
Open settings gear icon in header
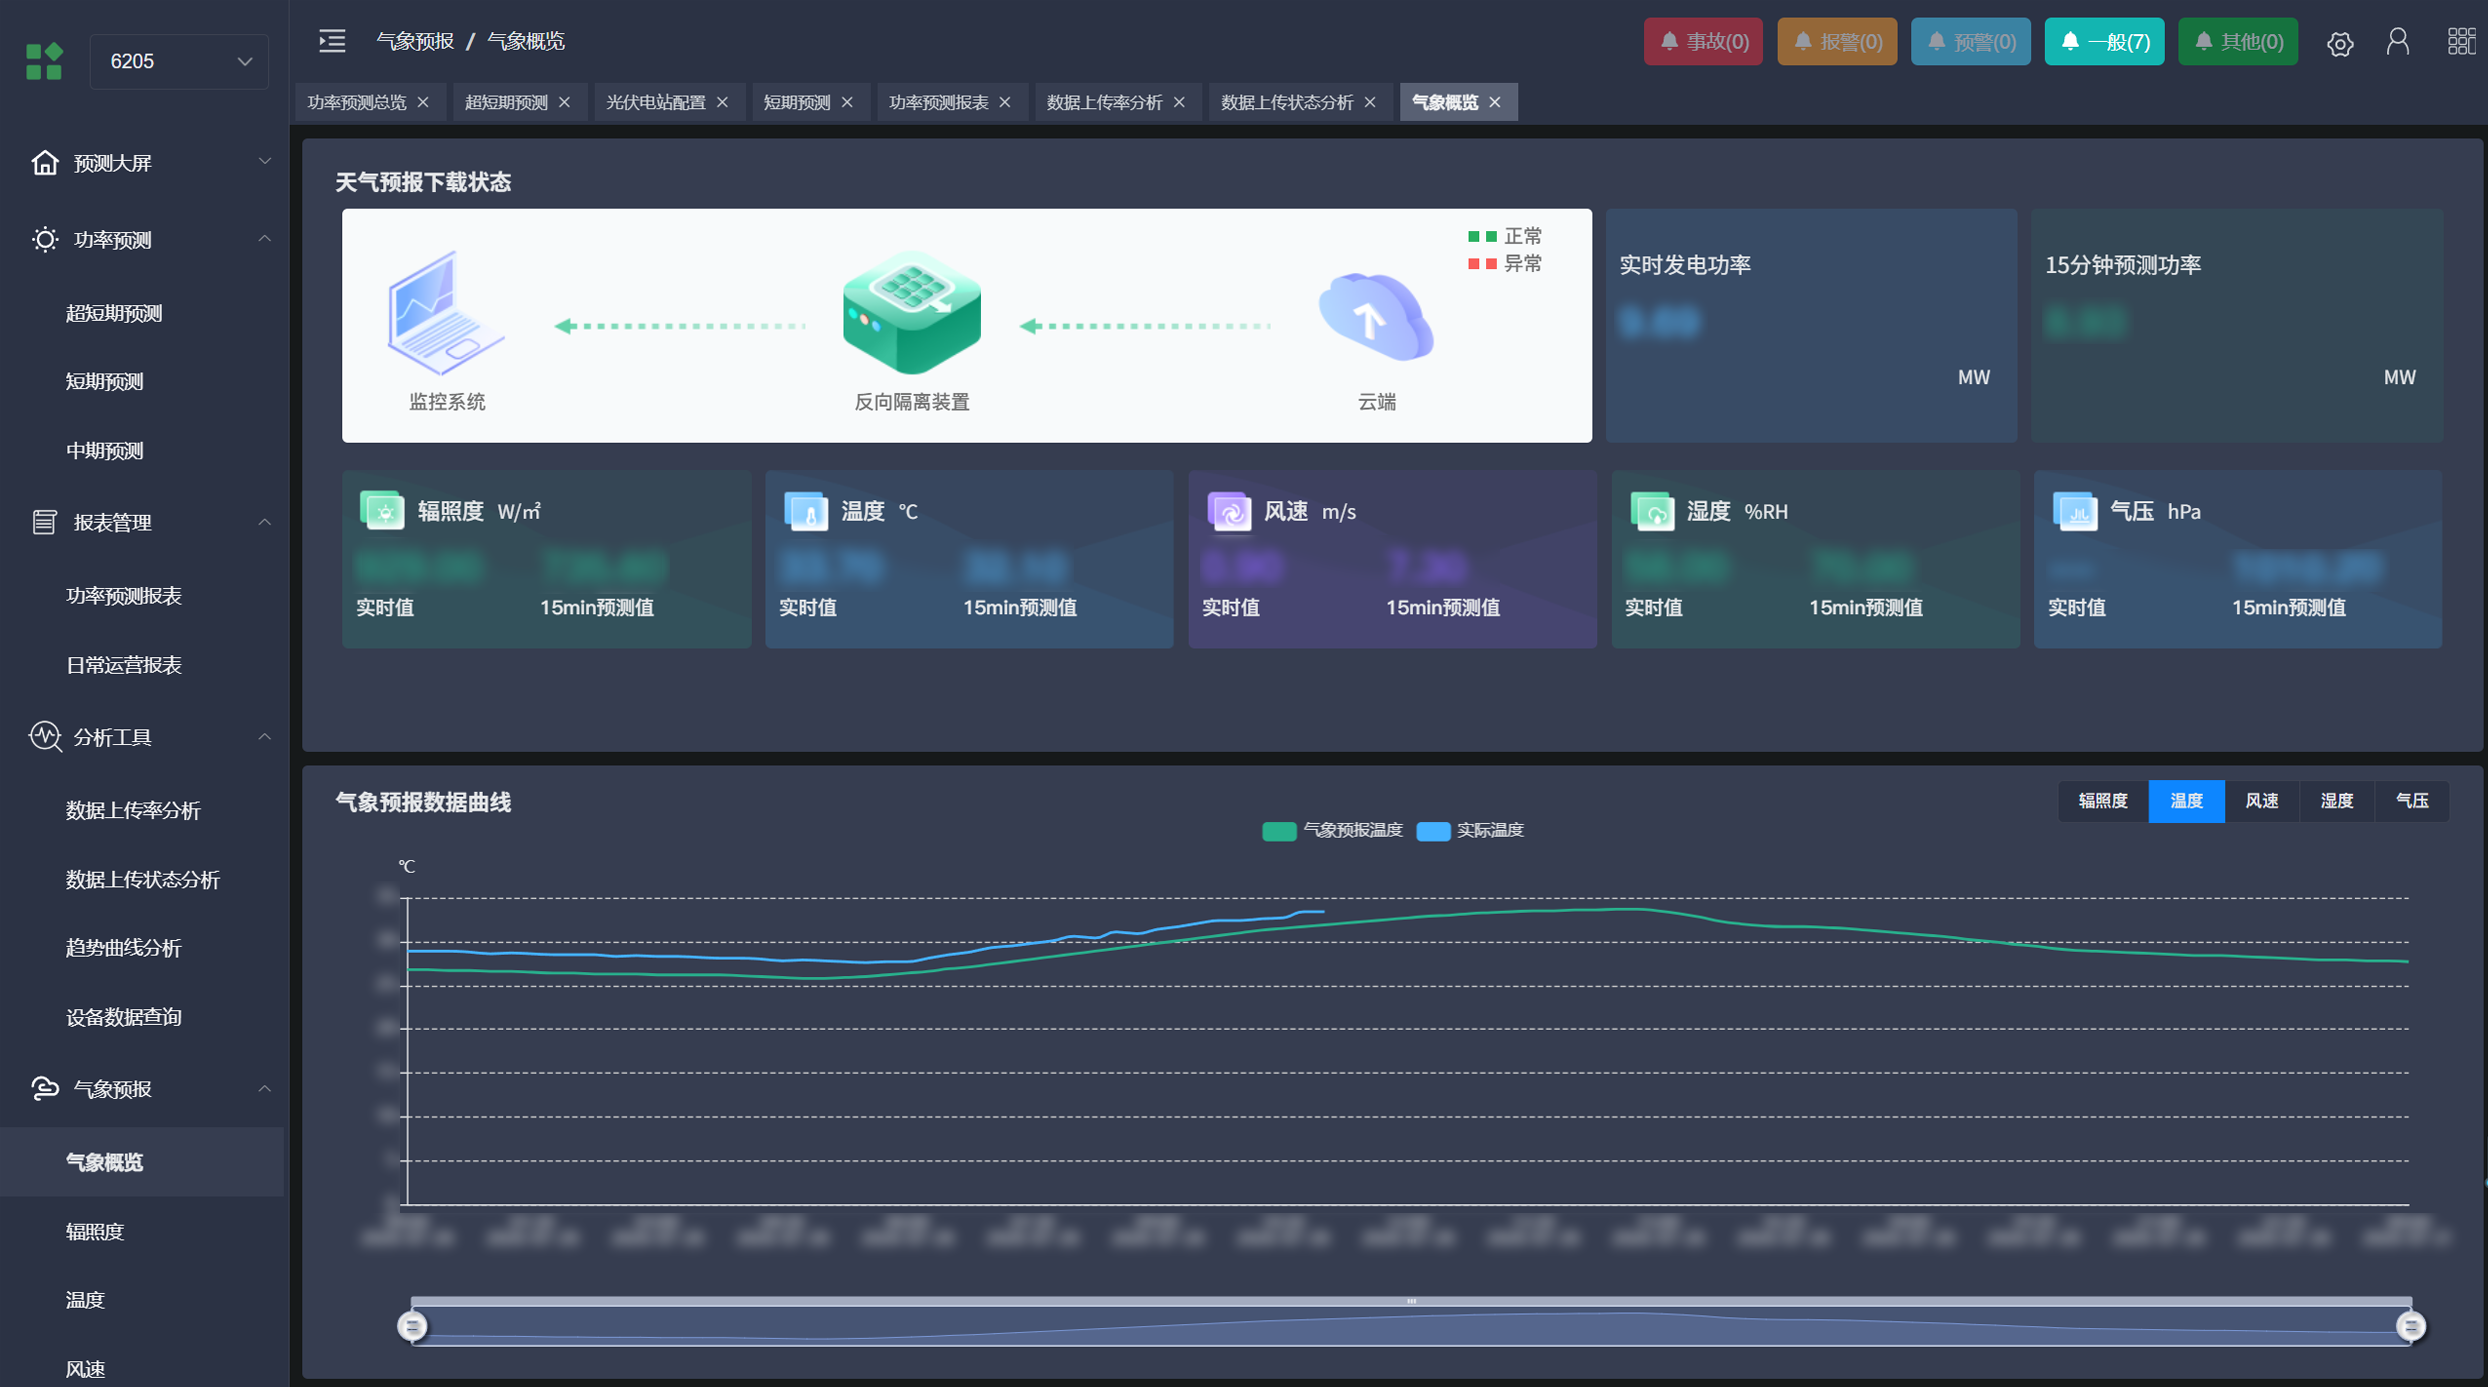[2339, 43]
